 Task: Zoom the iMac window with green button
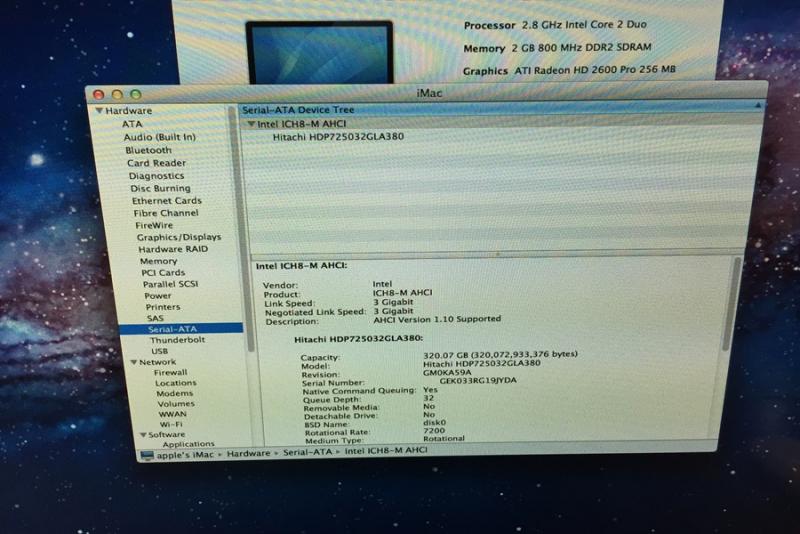pos(136,94)
